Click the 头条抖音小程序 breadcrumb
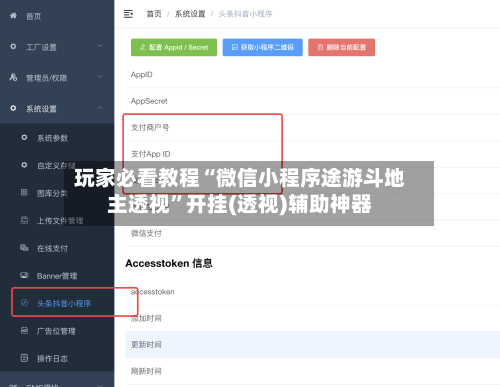The image size is (500, 387). point(245,14)
